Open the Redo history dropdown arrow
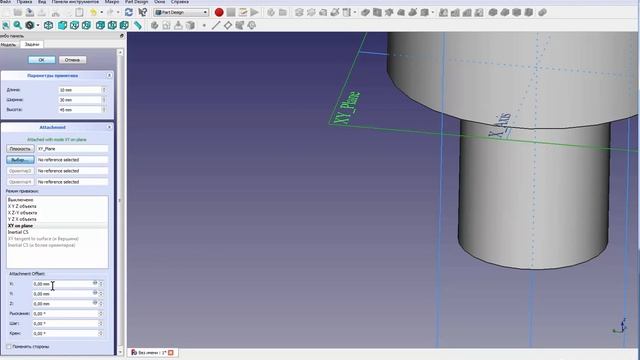The width and height of the screenshot is (640, 360). coord(118,12)
